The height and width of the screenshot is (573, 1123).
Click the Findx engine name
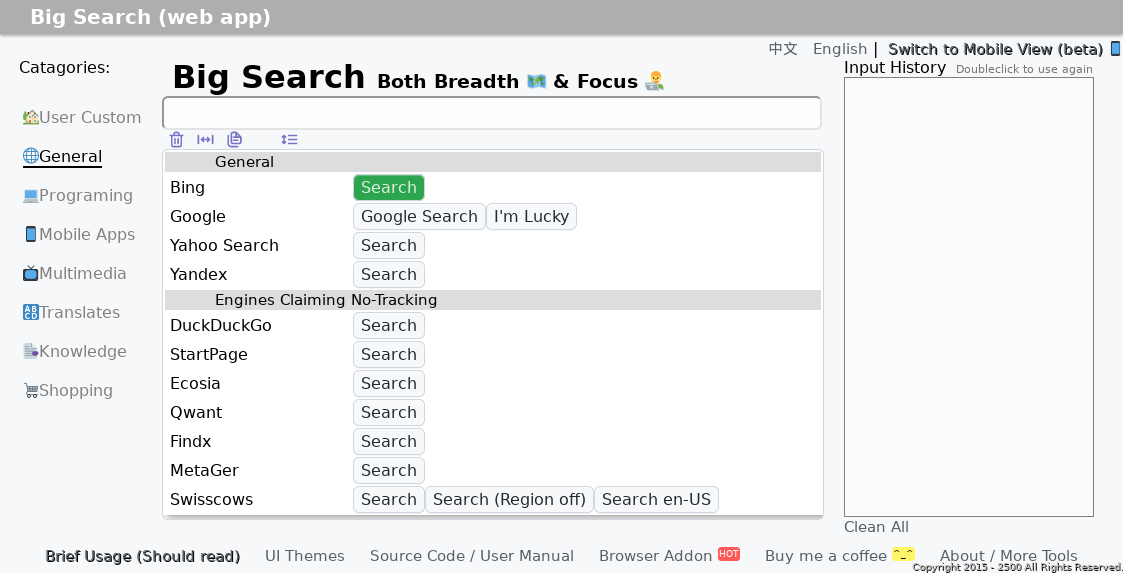click(x=191, y=441)
